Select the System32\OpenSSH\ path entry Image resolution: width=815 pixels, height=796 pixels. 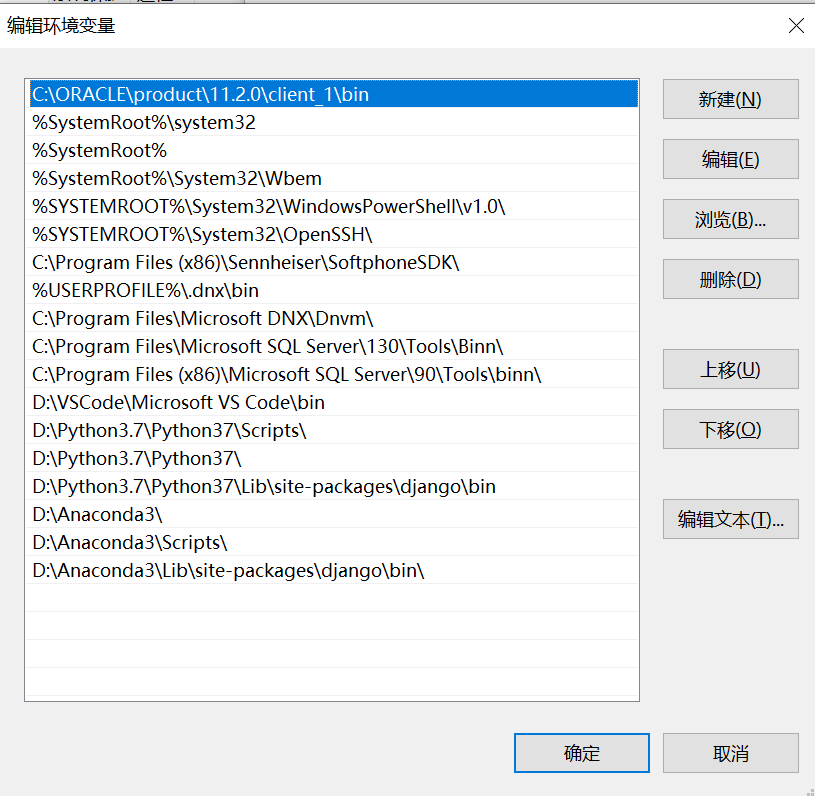click(334, 234)
